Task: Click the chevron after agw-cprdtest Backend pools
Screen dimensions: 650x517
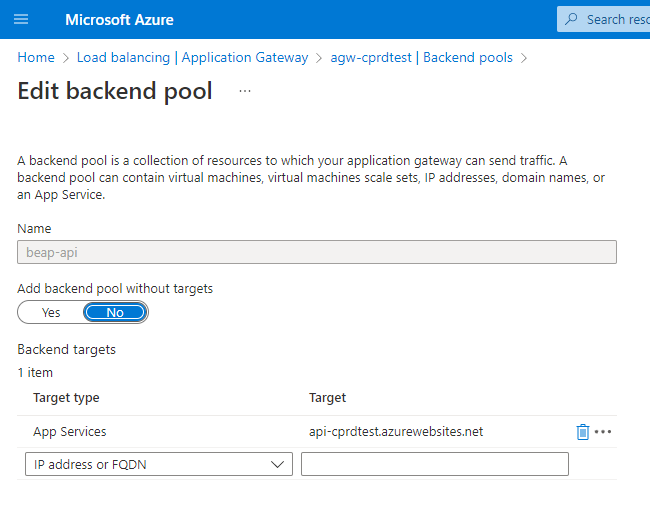Action: click(523, 58)
